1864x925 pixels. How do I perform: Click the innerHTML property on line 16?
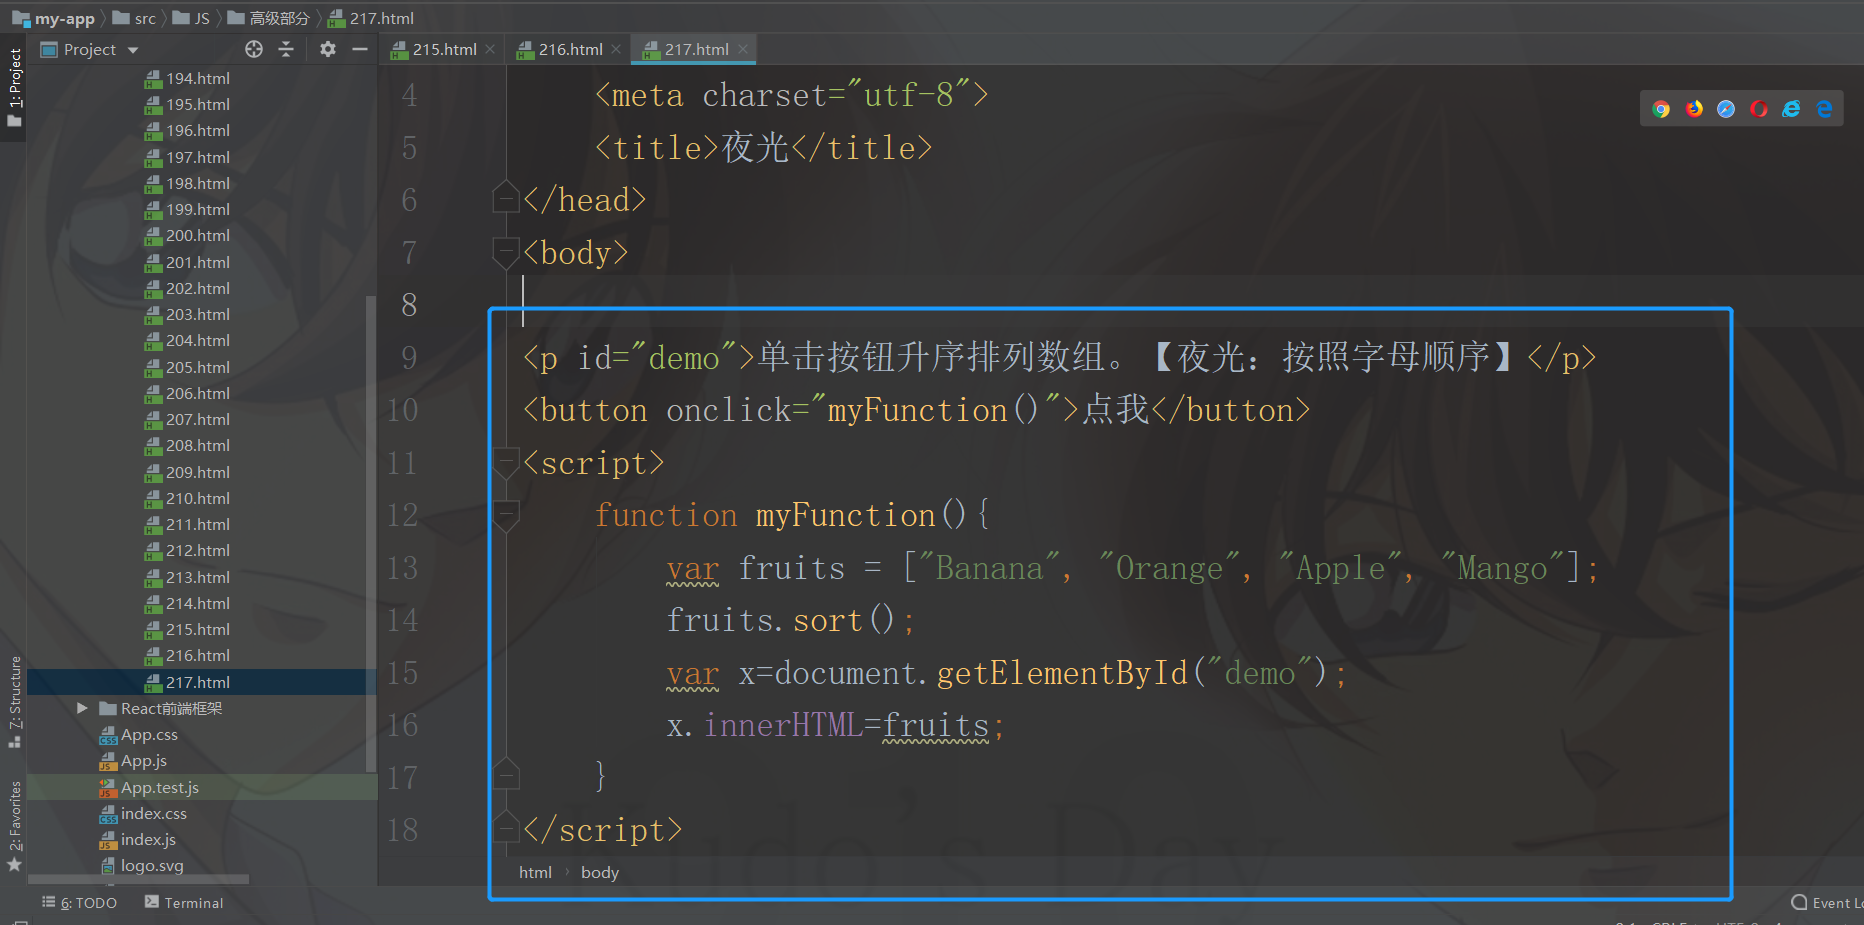(x=783, y=725)
